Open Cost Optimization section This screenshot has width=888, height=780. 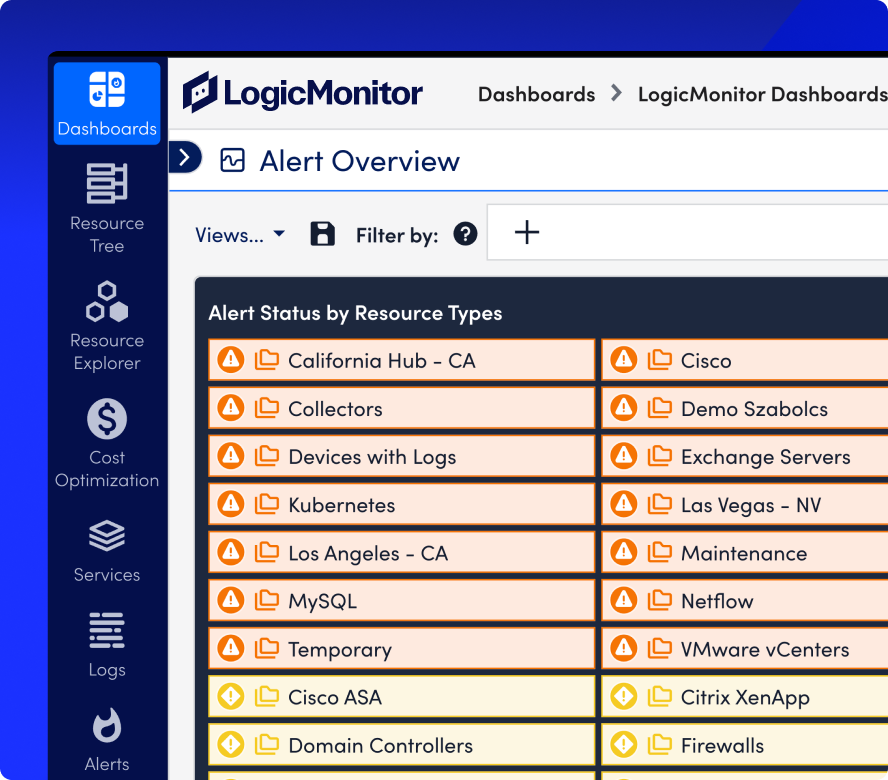(x=107, y=420)
